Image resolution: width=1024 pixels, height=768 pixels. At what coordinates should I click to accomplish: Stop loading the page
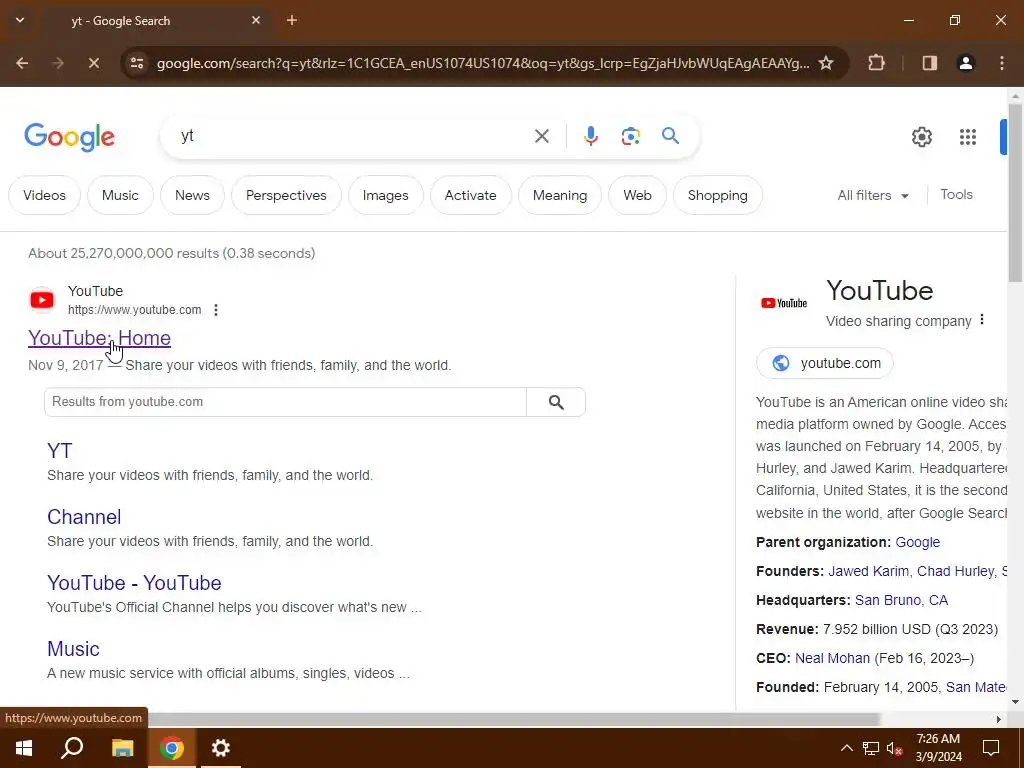[x=93, y=63]
